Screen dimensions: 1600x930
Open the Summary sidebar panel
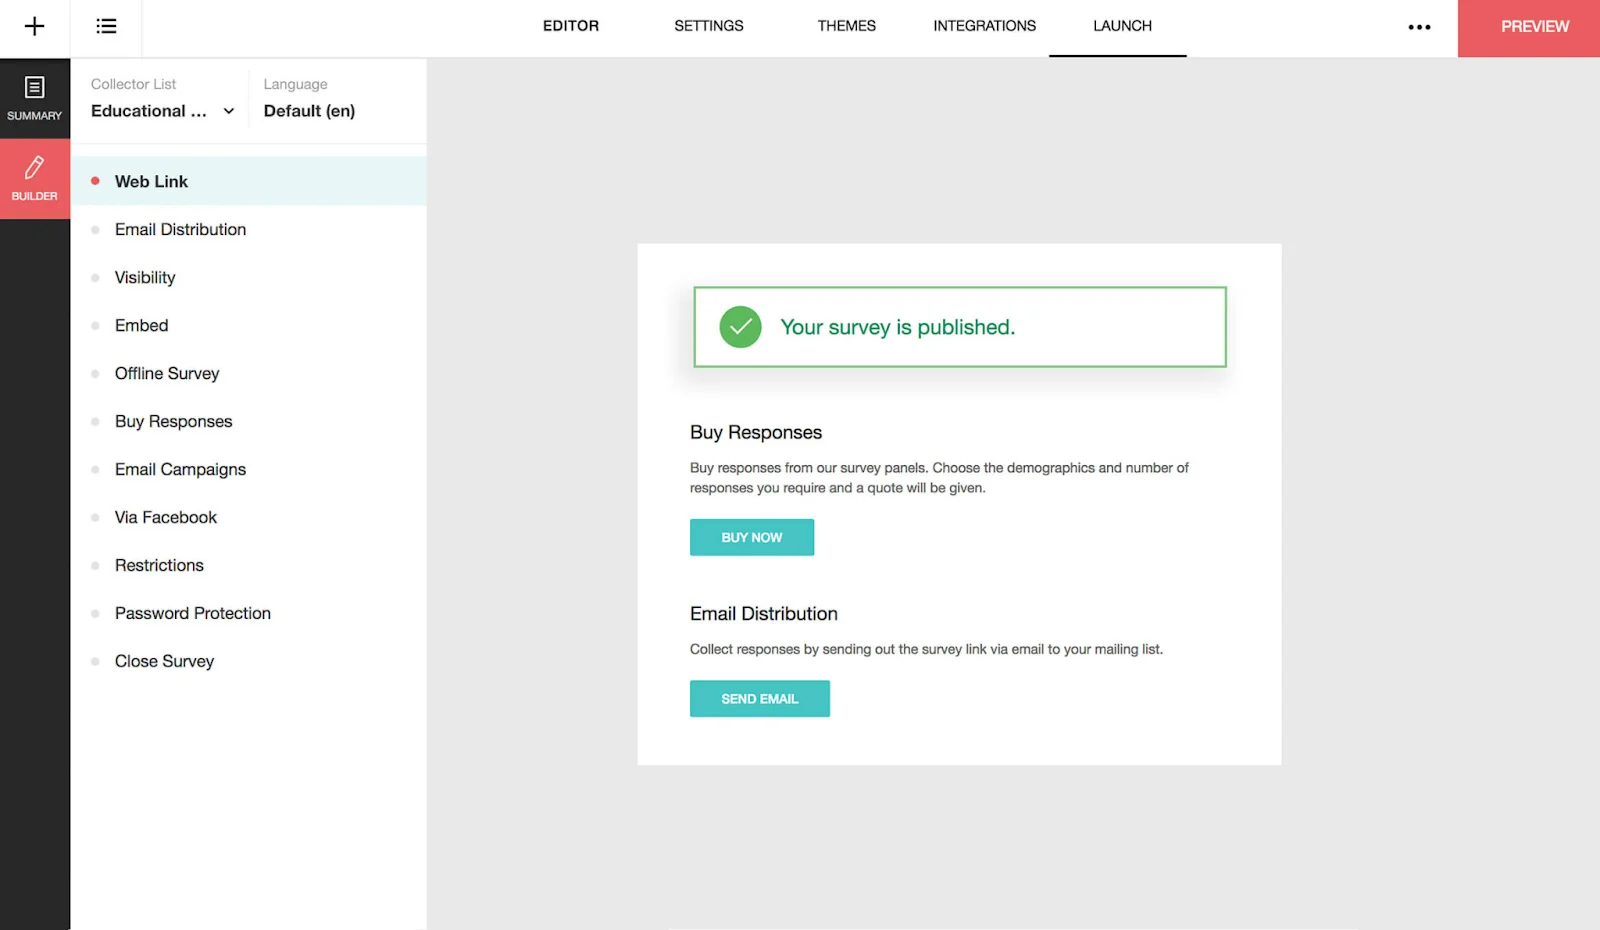35,98
